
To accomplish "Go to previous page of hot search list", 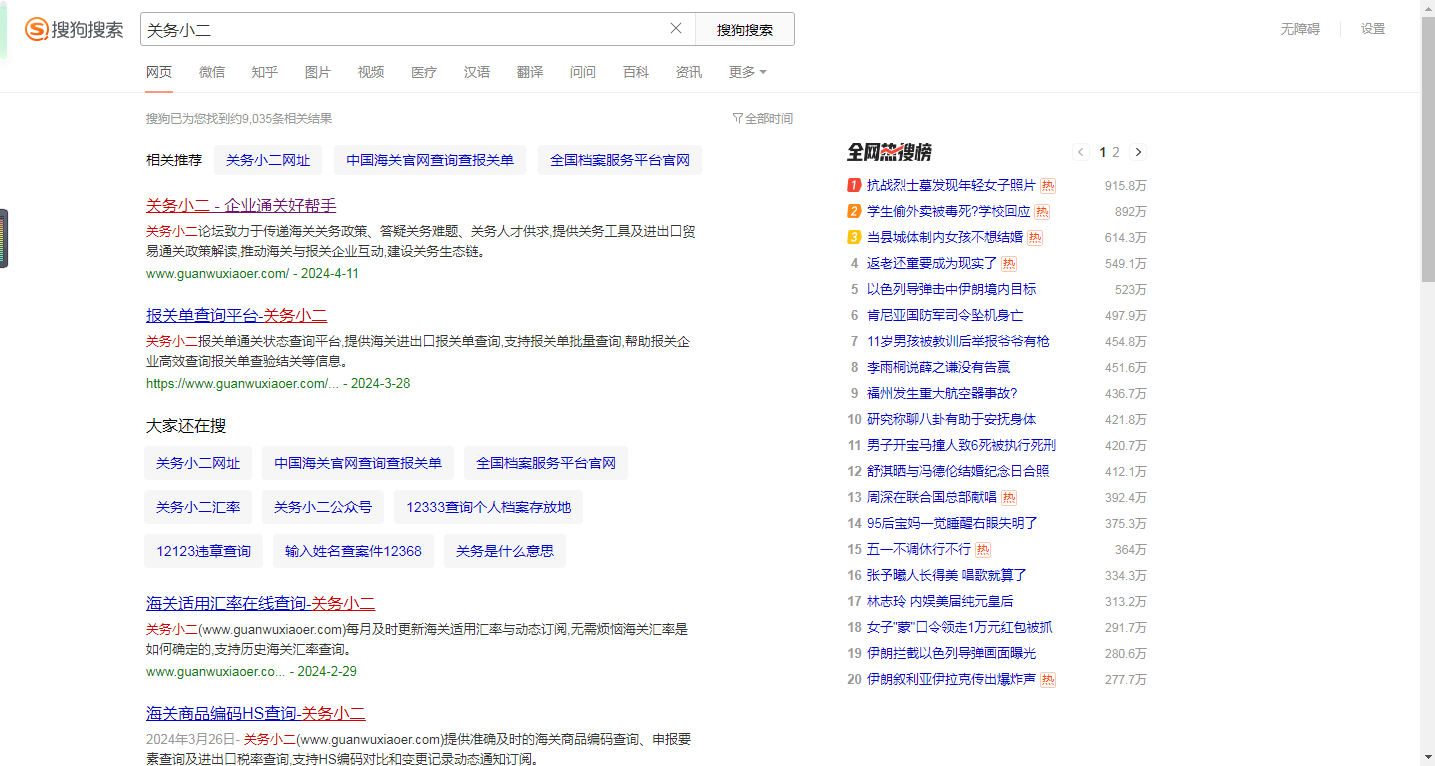I will [1081, 152].
